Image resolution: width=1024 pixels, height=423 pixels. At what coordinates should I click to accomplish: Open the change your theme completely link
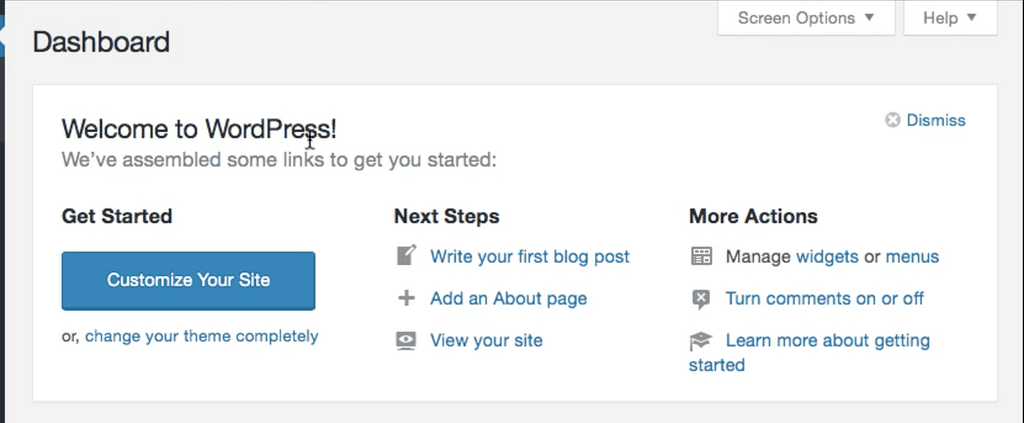tap(202, 336)
